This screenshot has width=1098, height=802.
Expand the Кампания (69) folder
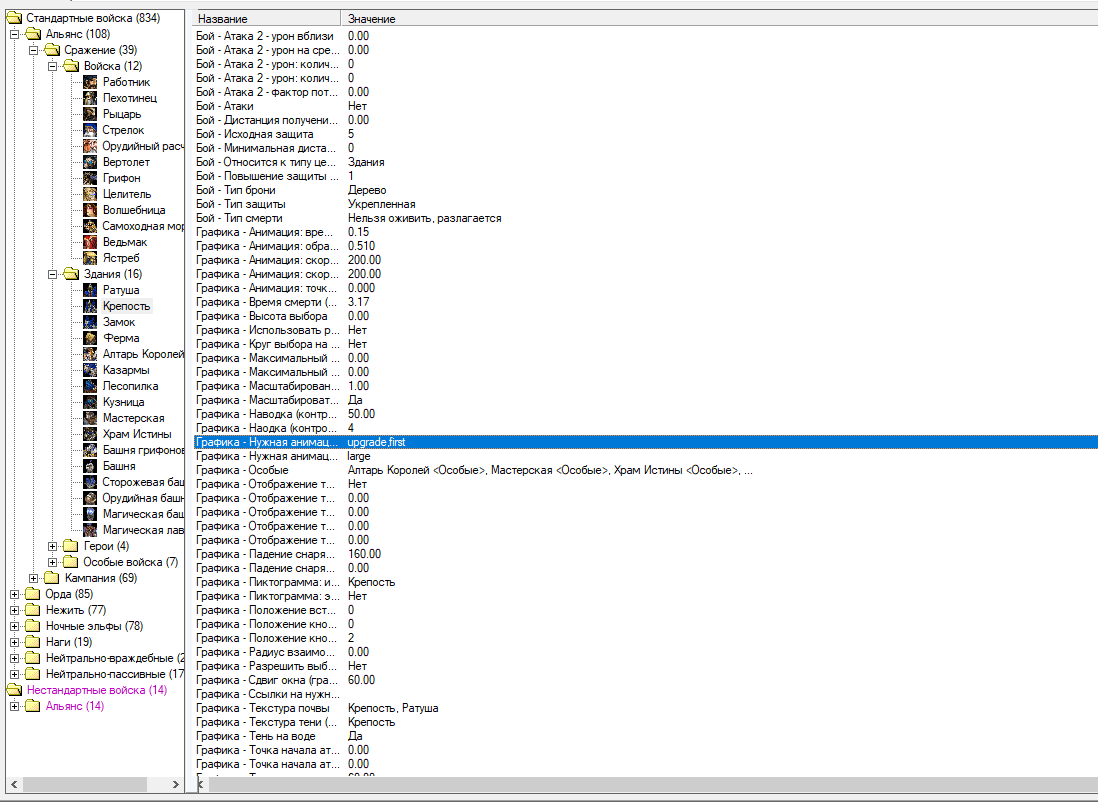tap(33, 579)
